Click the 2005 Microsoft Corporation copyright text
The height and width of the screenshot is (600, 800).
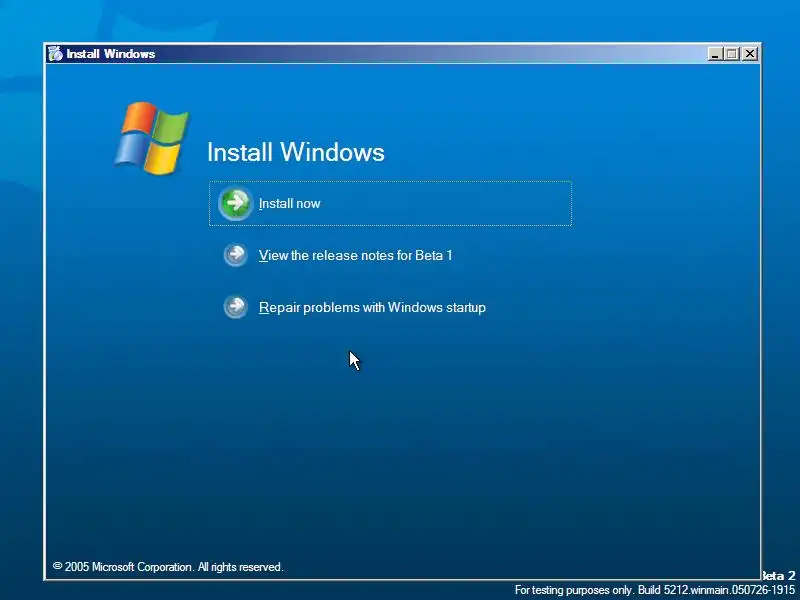(x=168, y=567)
